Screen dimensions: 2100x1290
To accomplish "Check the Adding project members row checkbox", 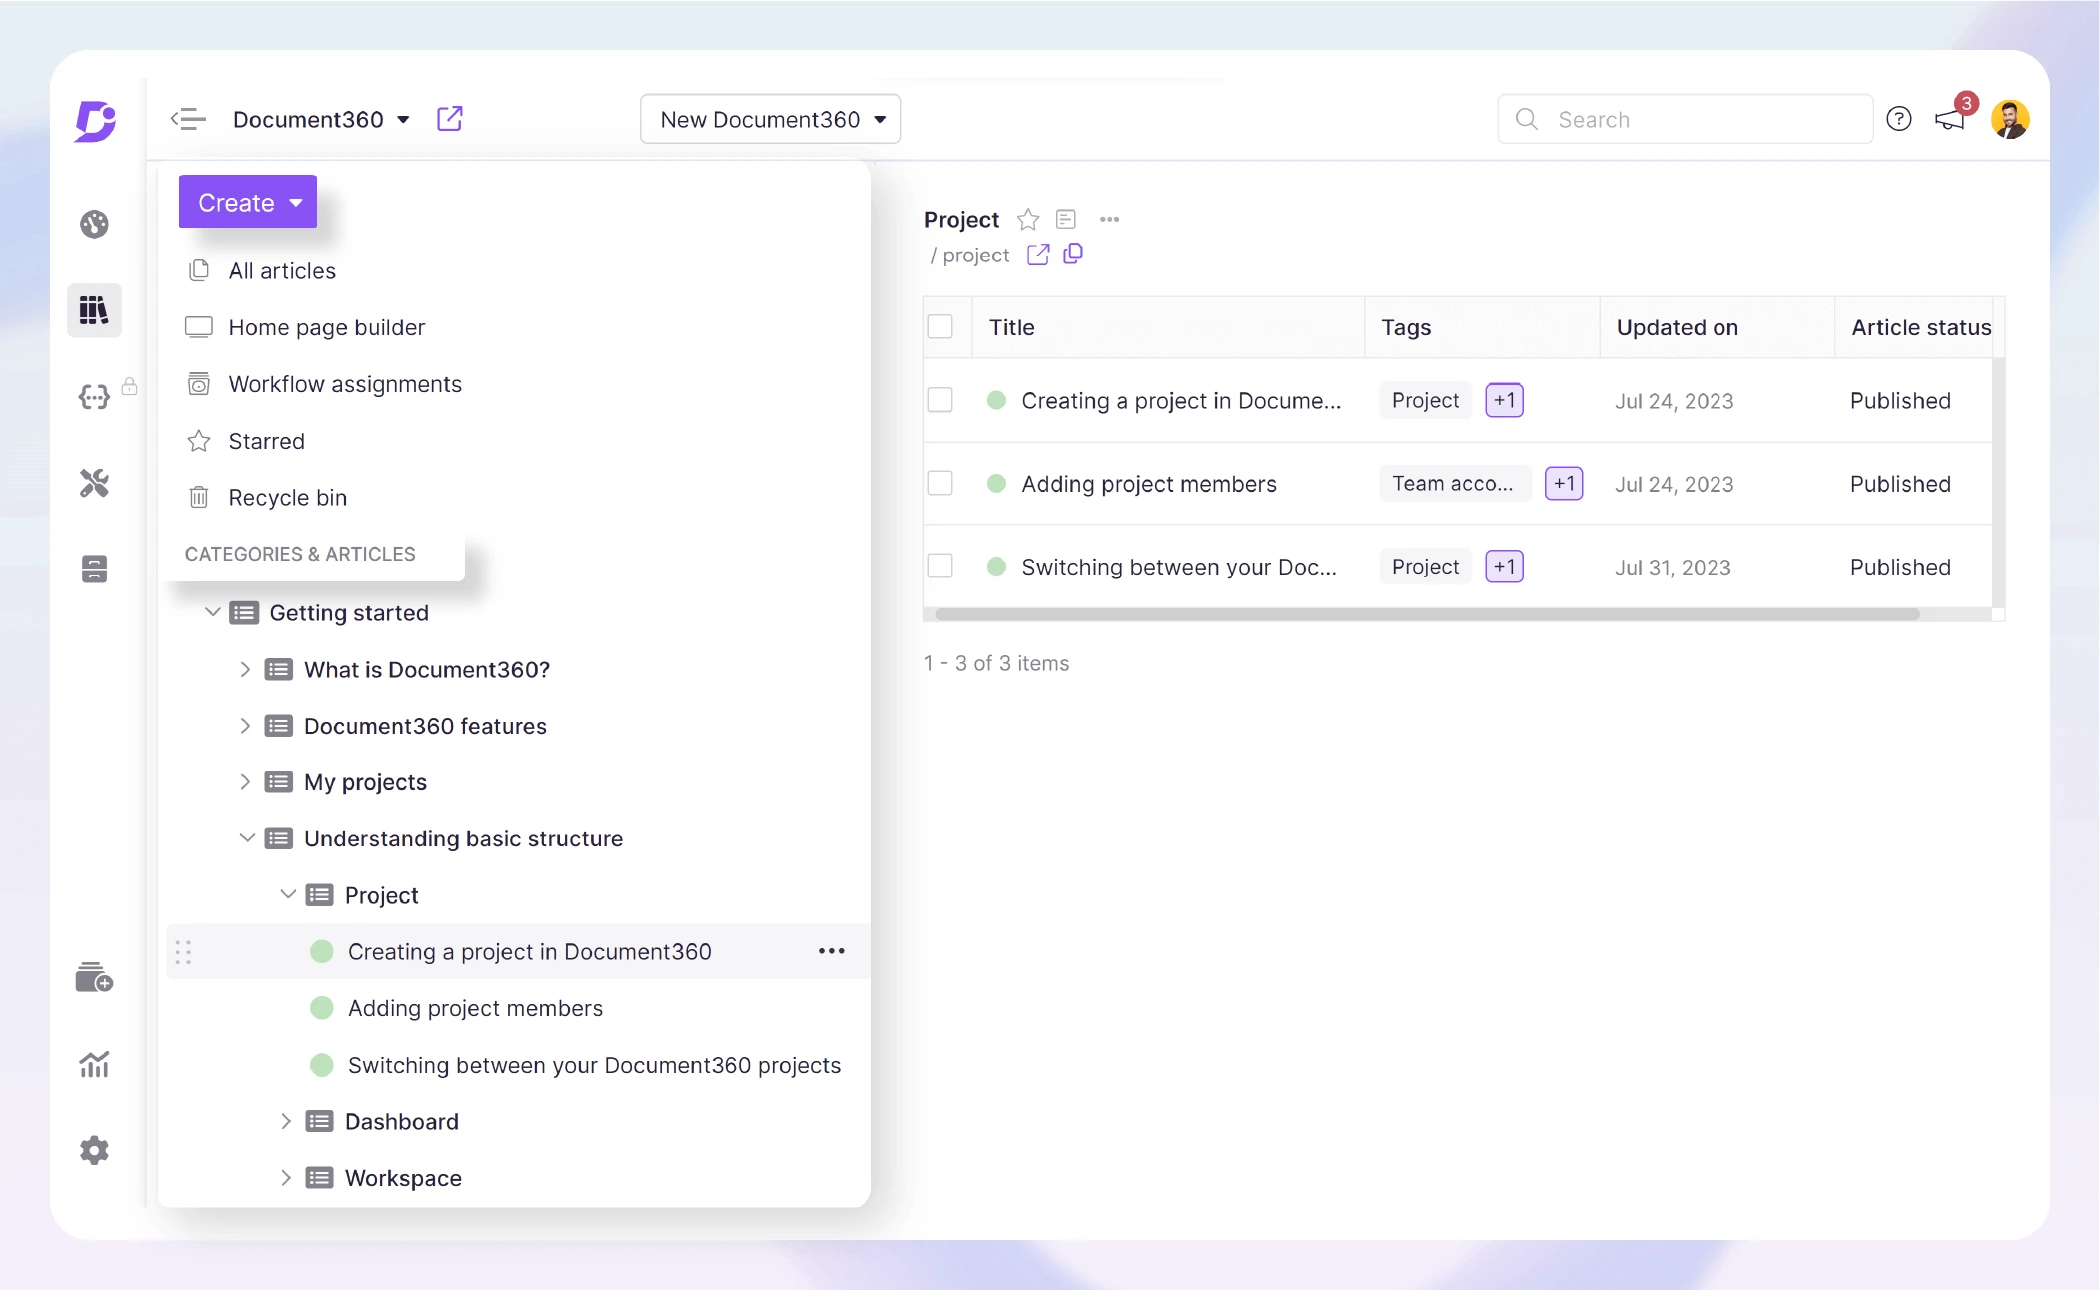I will [940, 483].
